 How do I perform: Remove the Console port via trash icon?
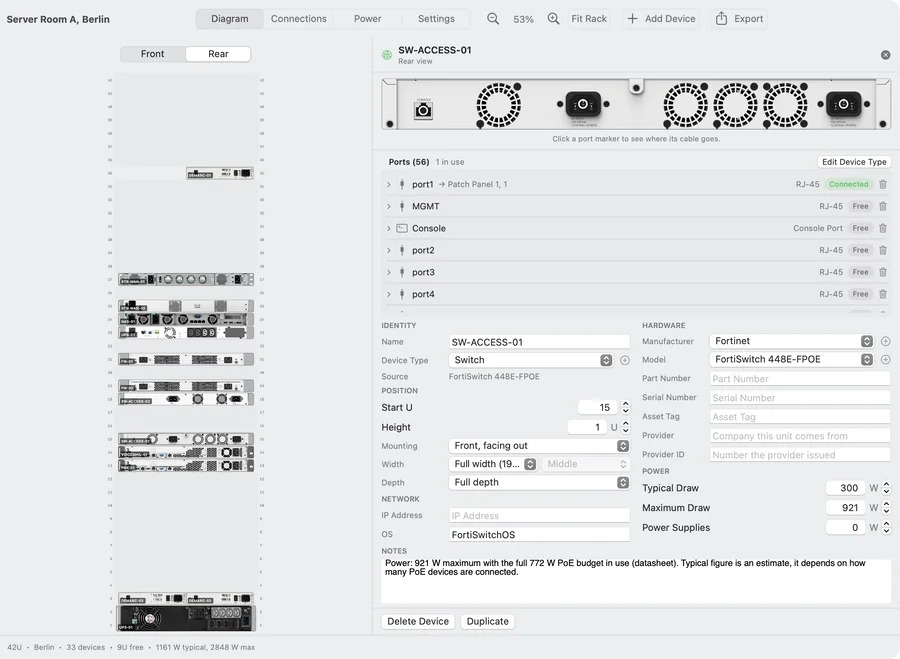[x=883, y=228]
